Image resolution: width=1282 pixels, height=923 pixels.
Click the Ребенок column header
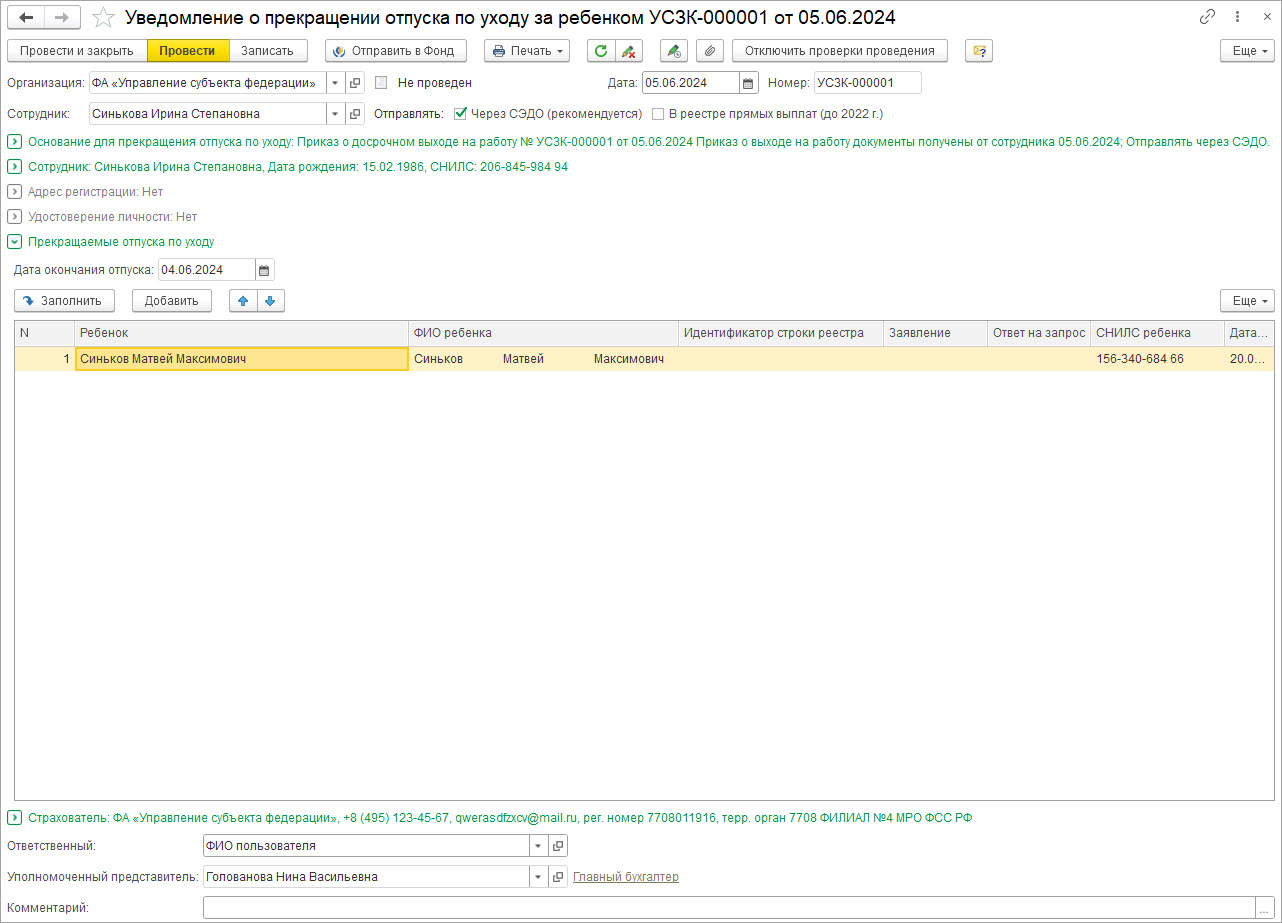point(241,333)
